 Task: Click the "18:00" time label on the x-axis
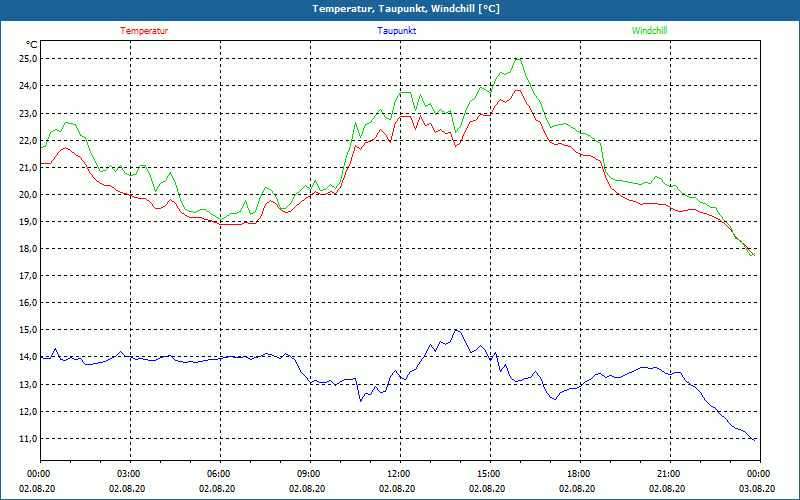click(580, 474)
